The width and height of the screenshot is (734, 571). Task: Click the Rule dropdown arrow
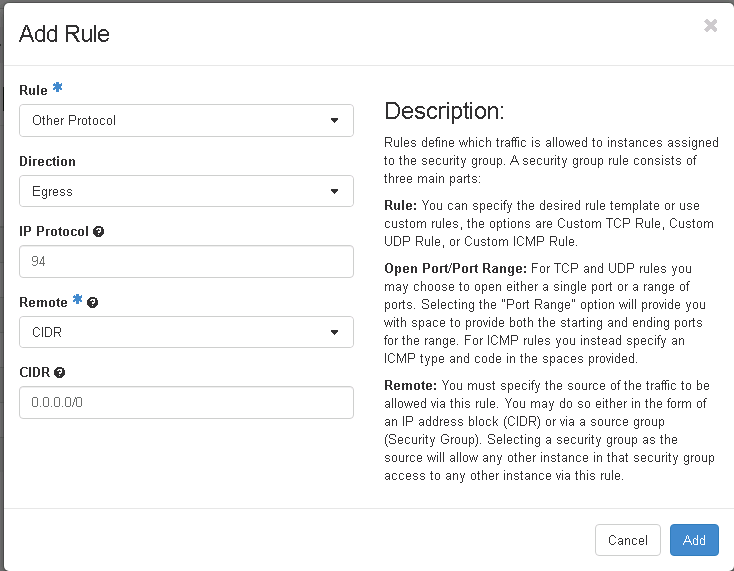click(334, 121)
